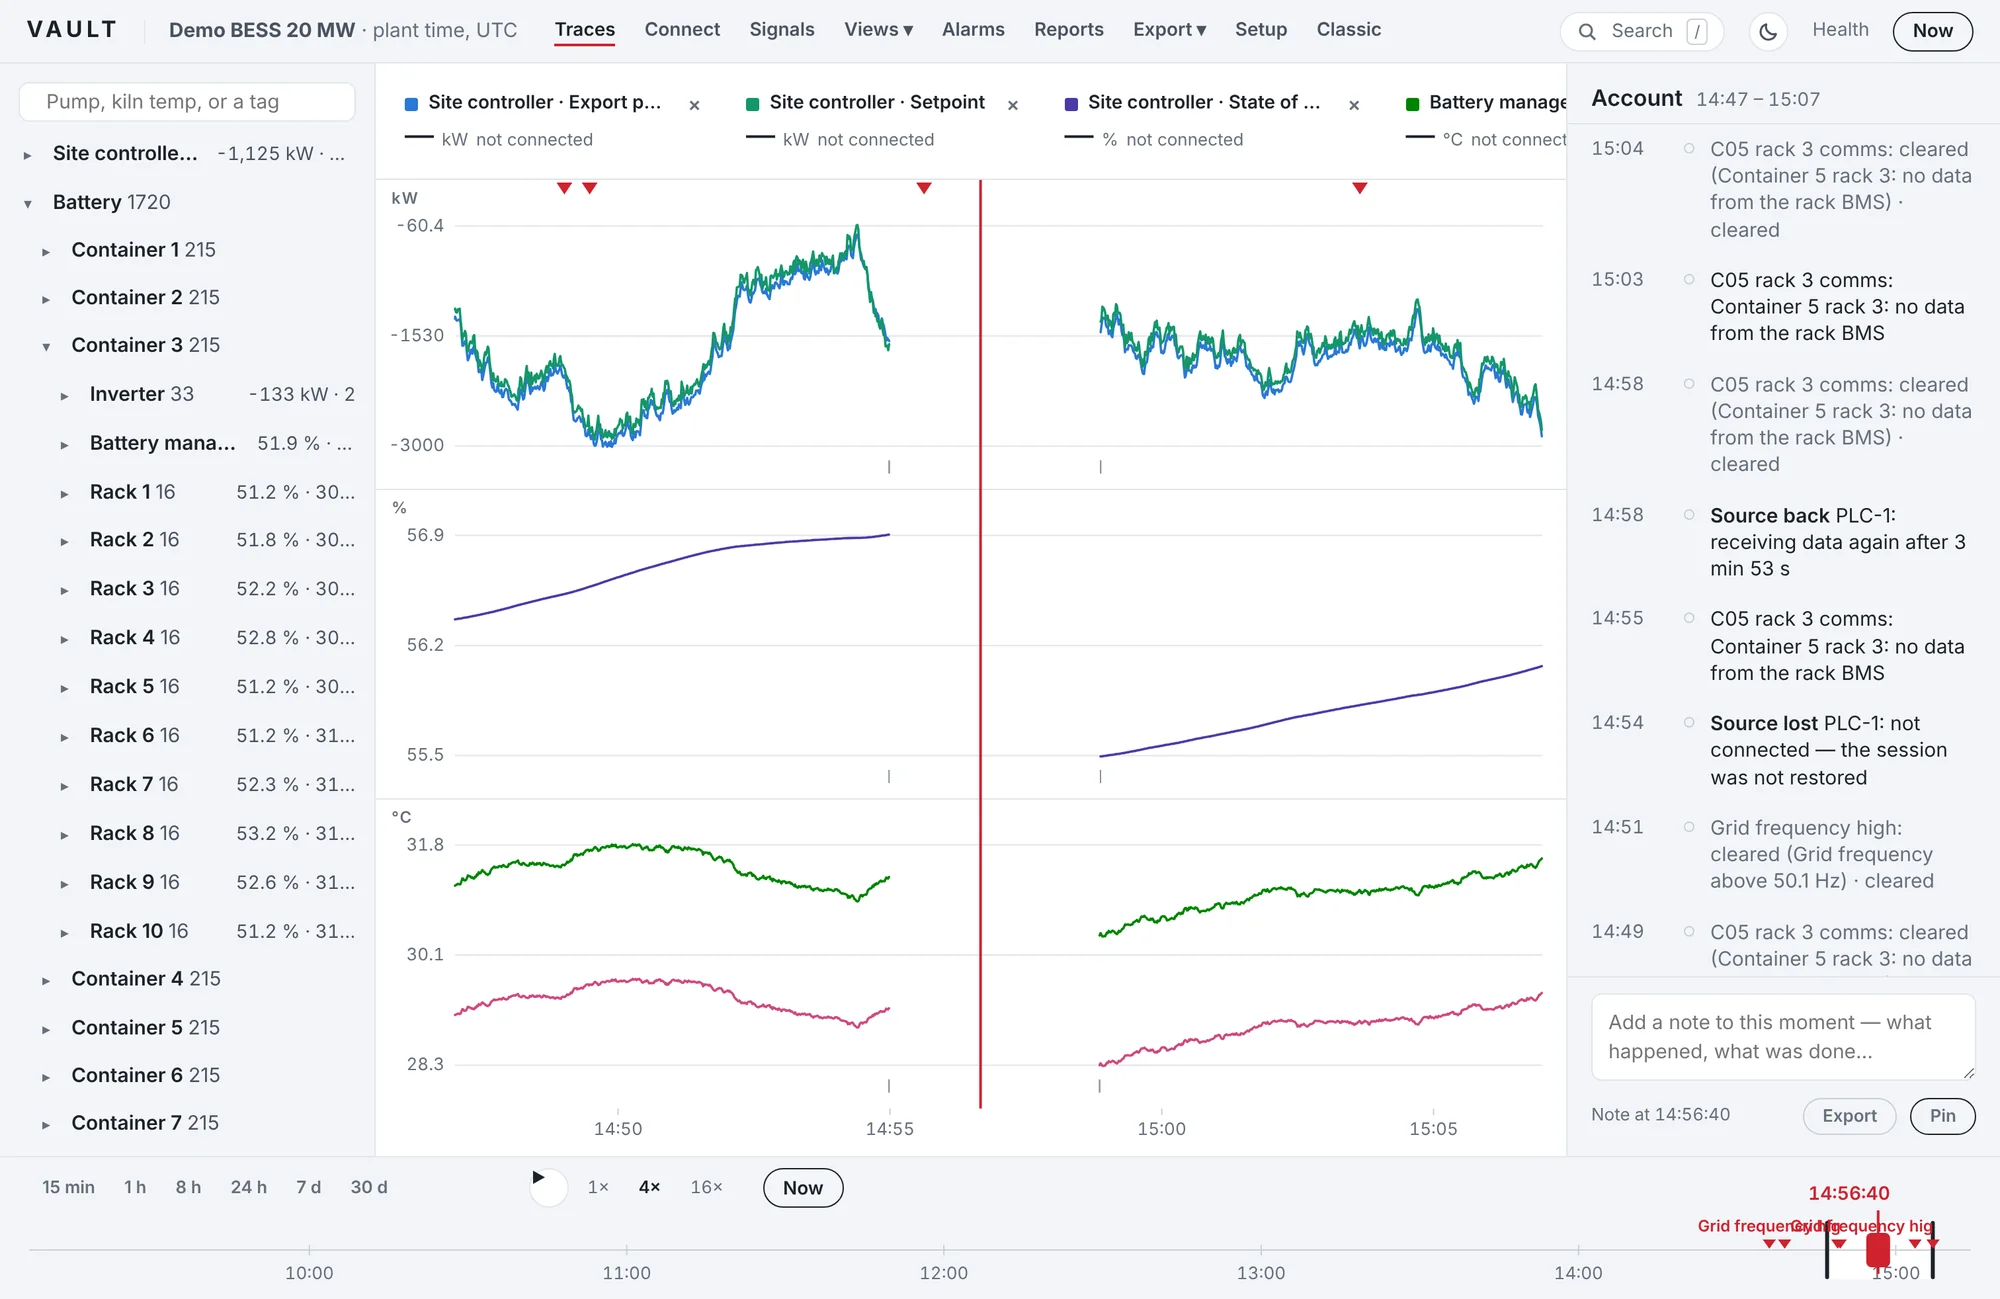Click the add note text area
The image size is (2000, 1299).
(x=1783, y=1037)
